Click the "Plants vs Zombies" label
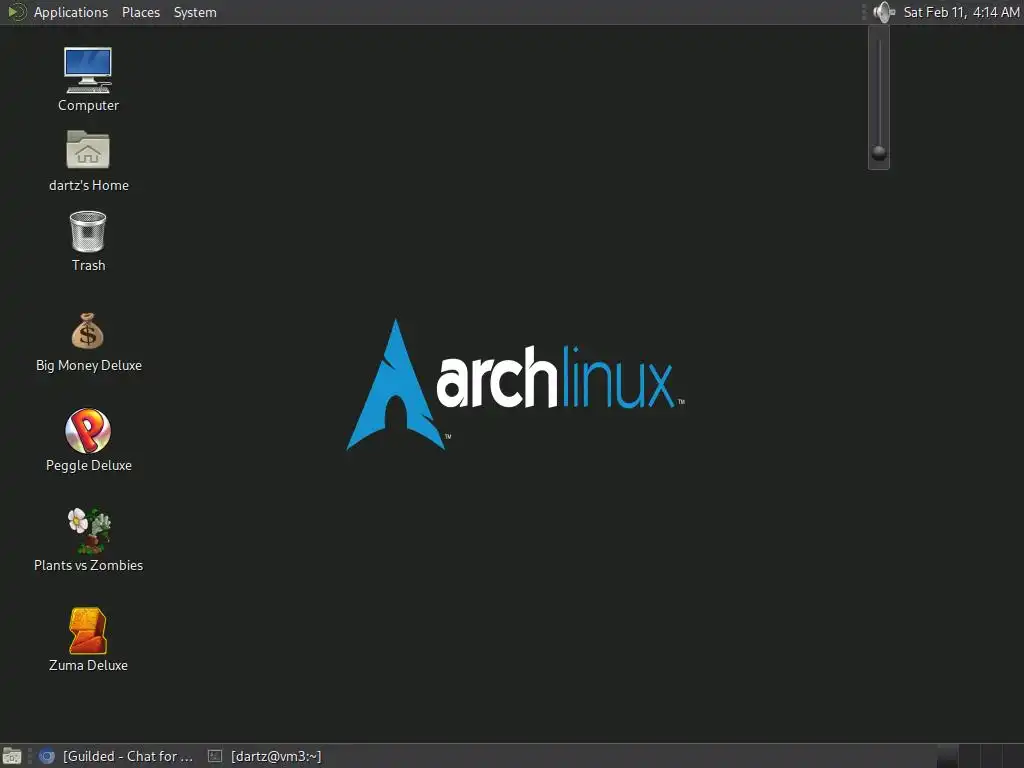The width and height of the screenshot is (1024, 768). (89, 565)
